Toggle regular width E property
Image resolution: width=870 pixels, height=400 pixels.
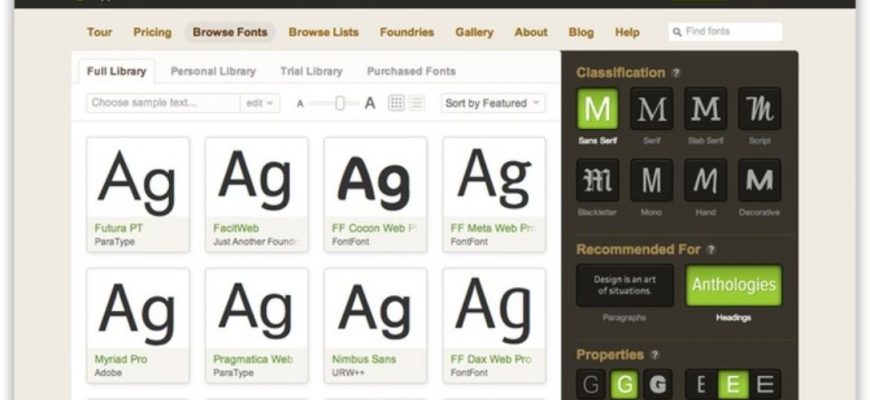(x=733, y=384)
